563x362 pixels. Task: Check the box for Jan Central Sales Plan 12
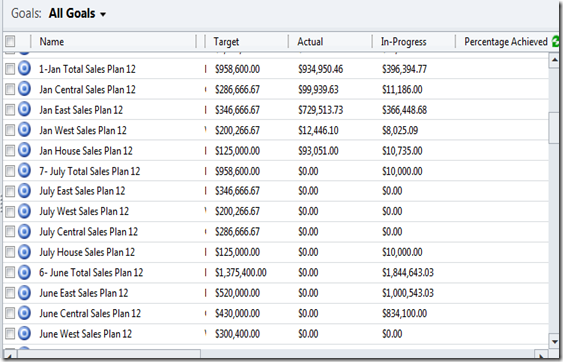10,89
